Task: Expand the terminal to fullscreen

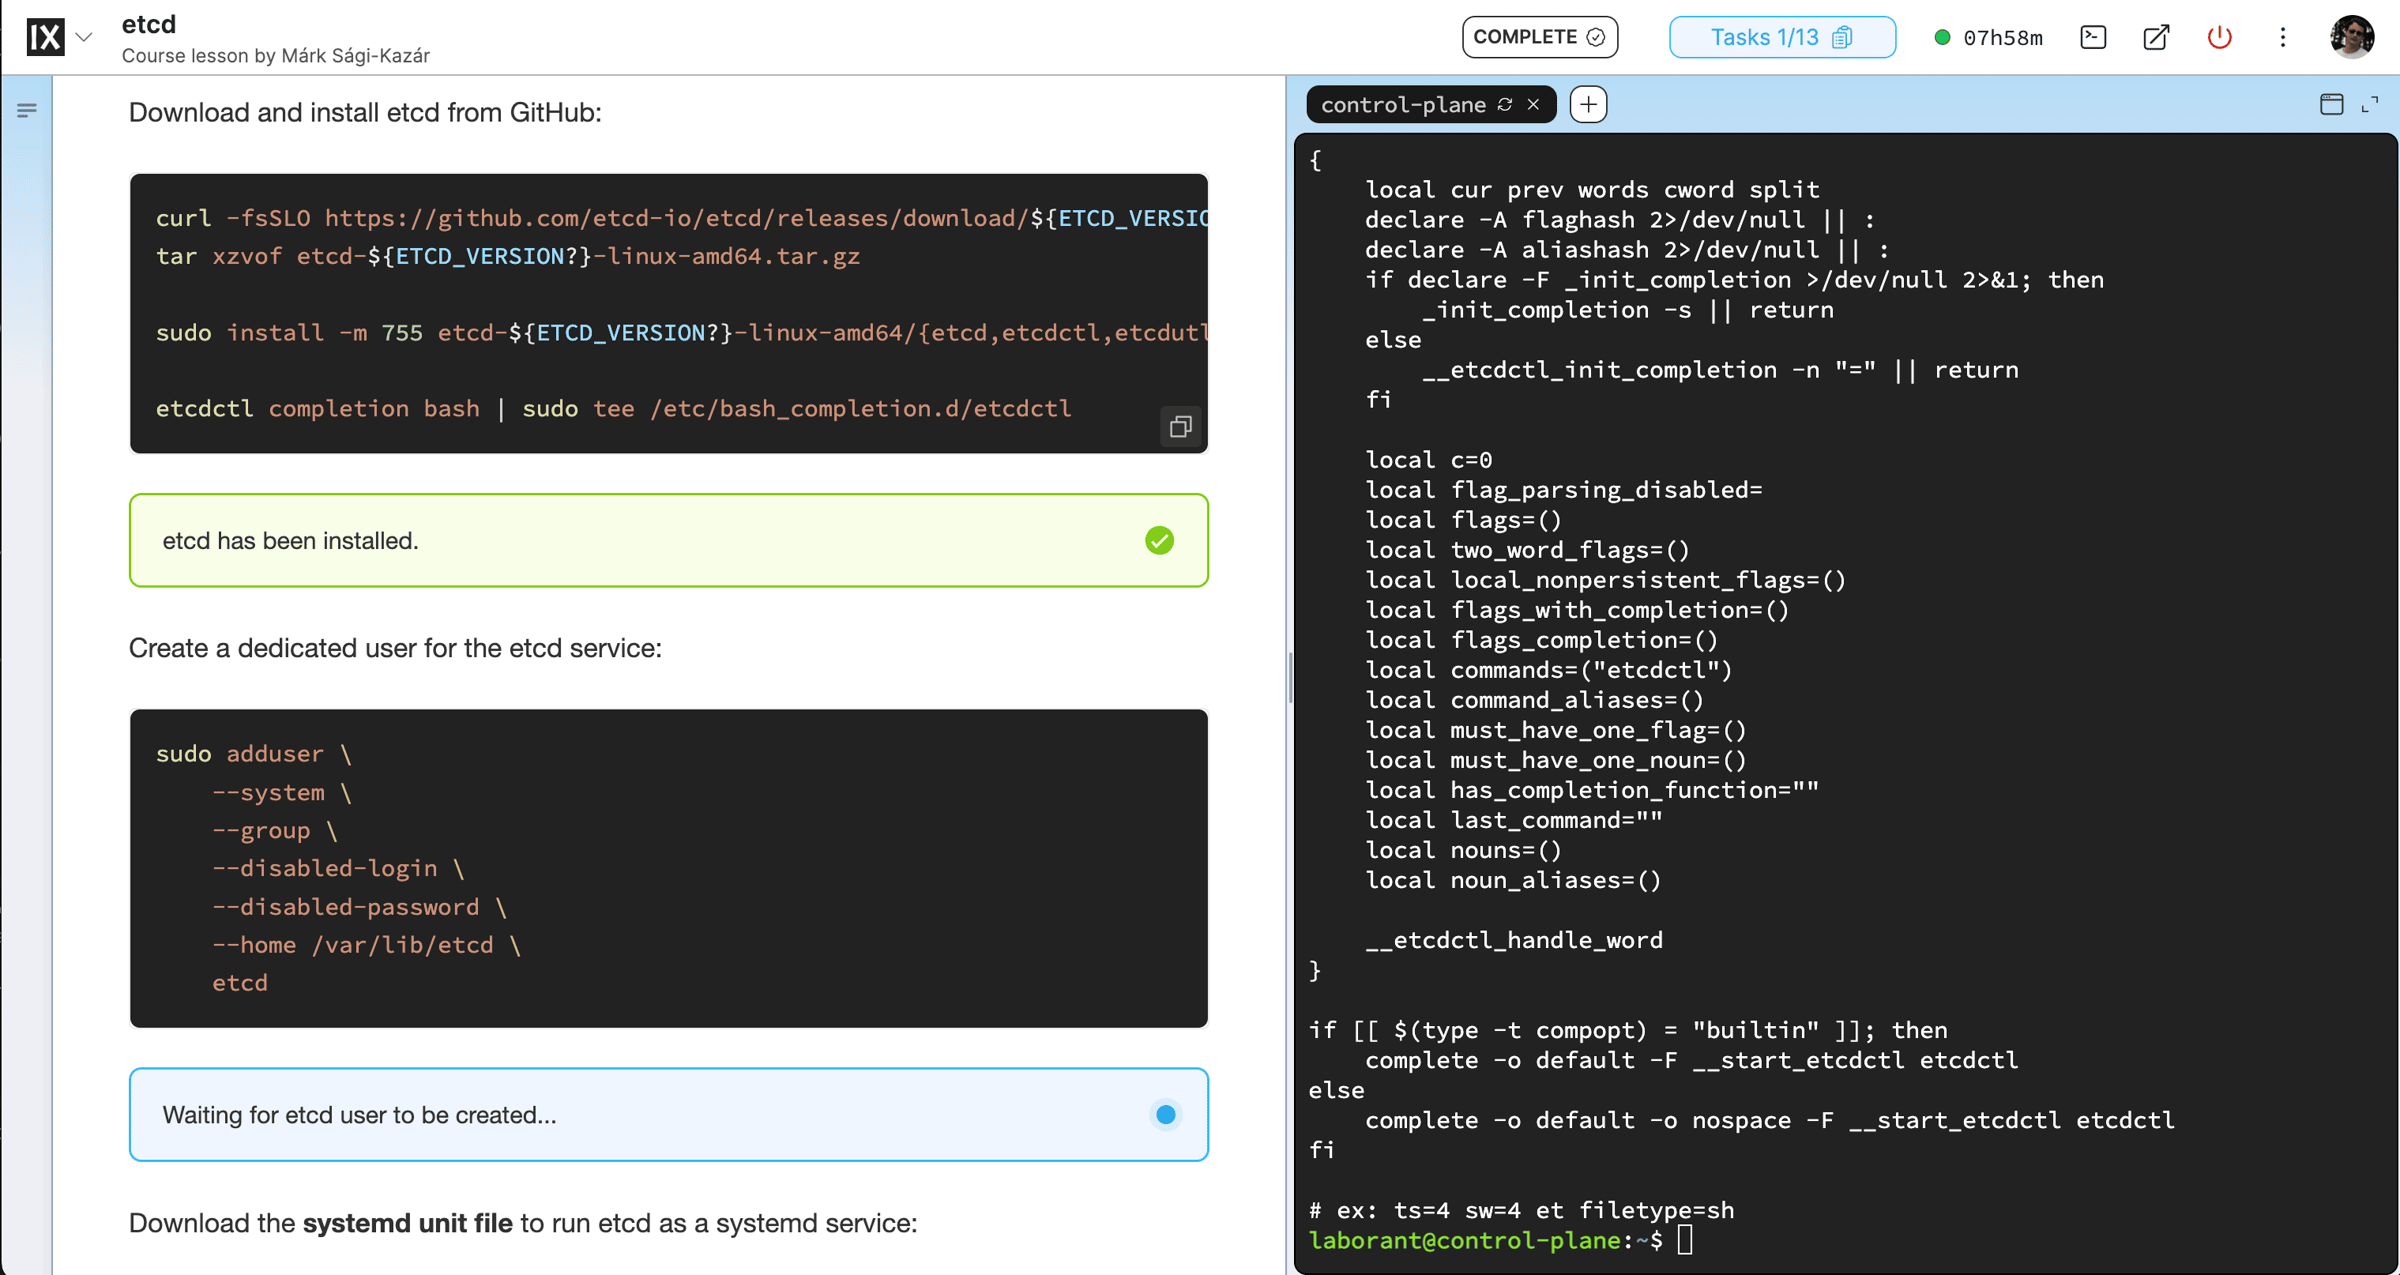Action: 2370,105
